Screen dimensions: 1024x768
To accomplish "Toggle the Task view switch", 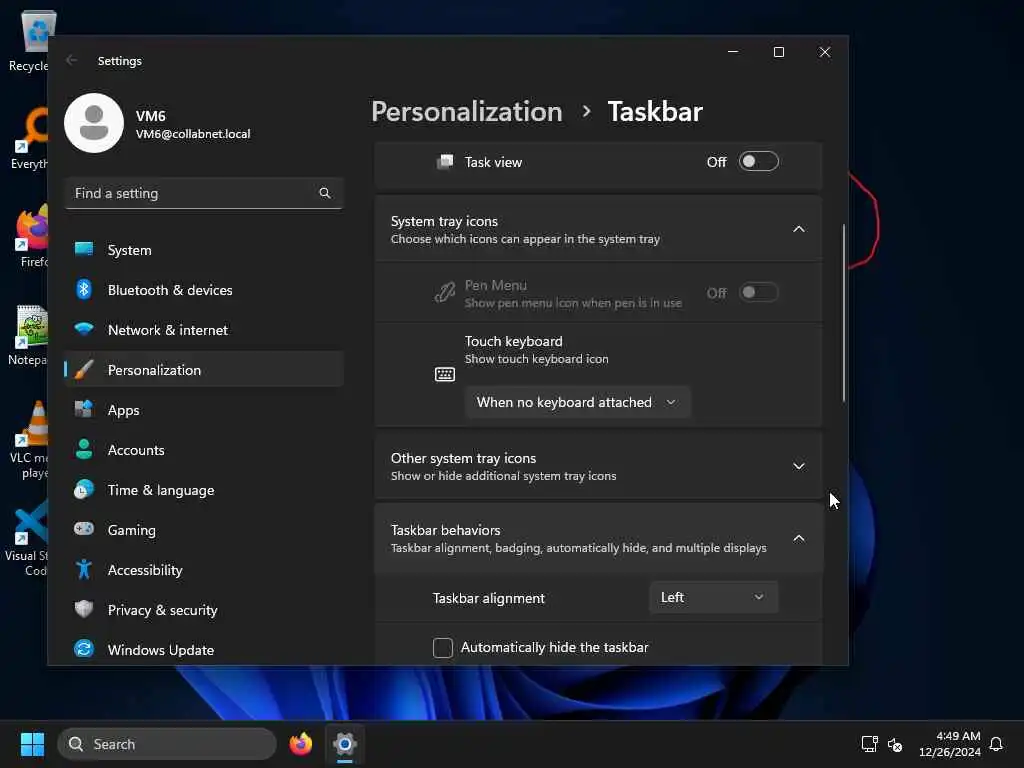I will [758, 161].
